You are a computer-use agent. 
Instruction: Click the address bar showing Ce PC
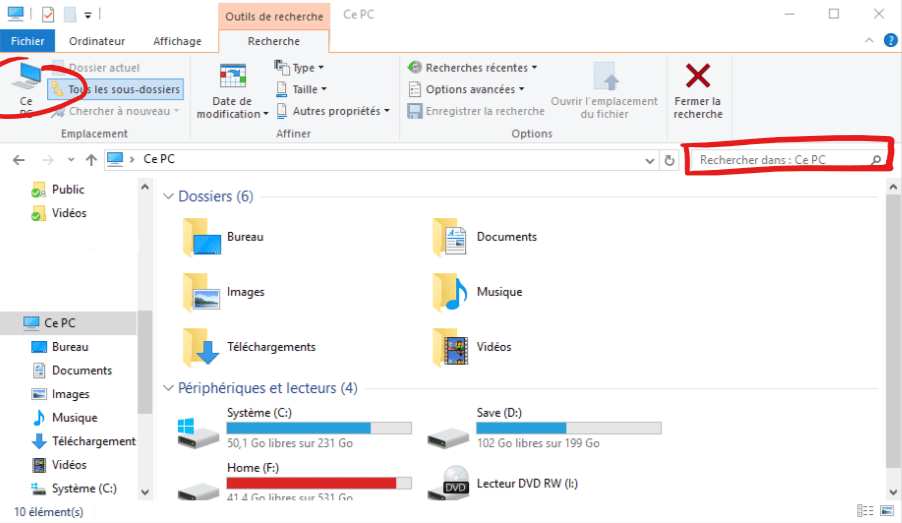point(380,159)
